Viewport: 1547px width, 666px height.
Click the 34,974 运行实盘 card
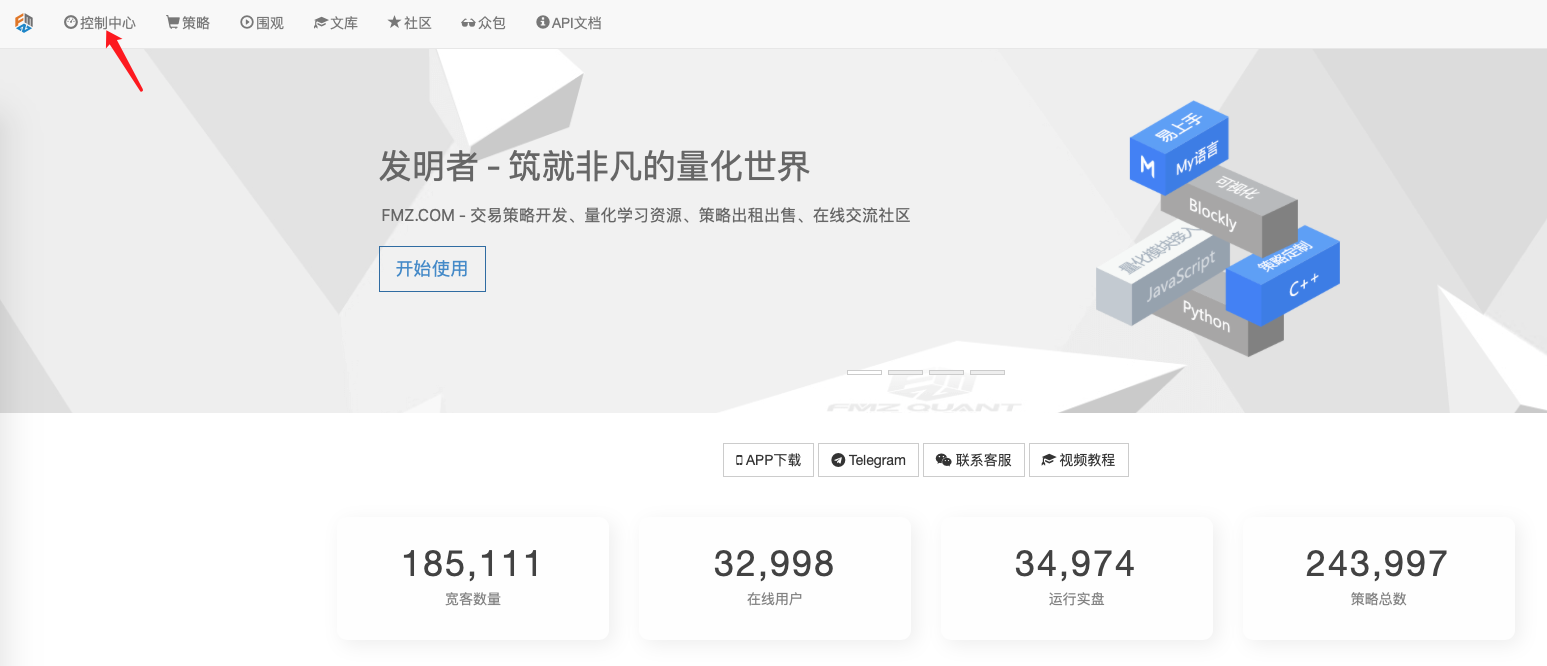(1077, 578)
